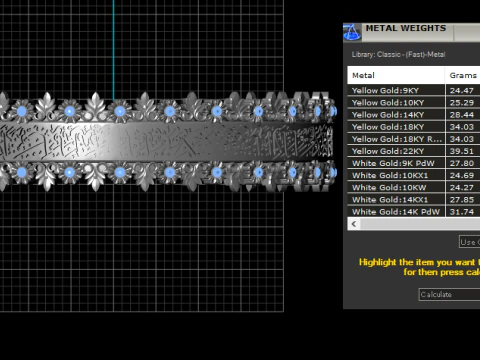Click the horizontal scrollbar track in metal list
Viewport: 480px width, 360px height.
click(x=420, y=224)
